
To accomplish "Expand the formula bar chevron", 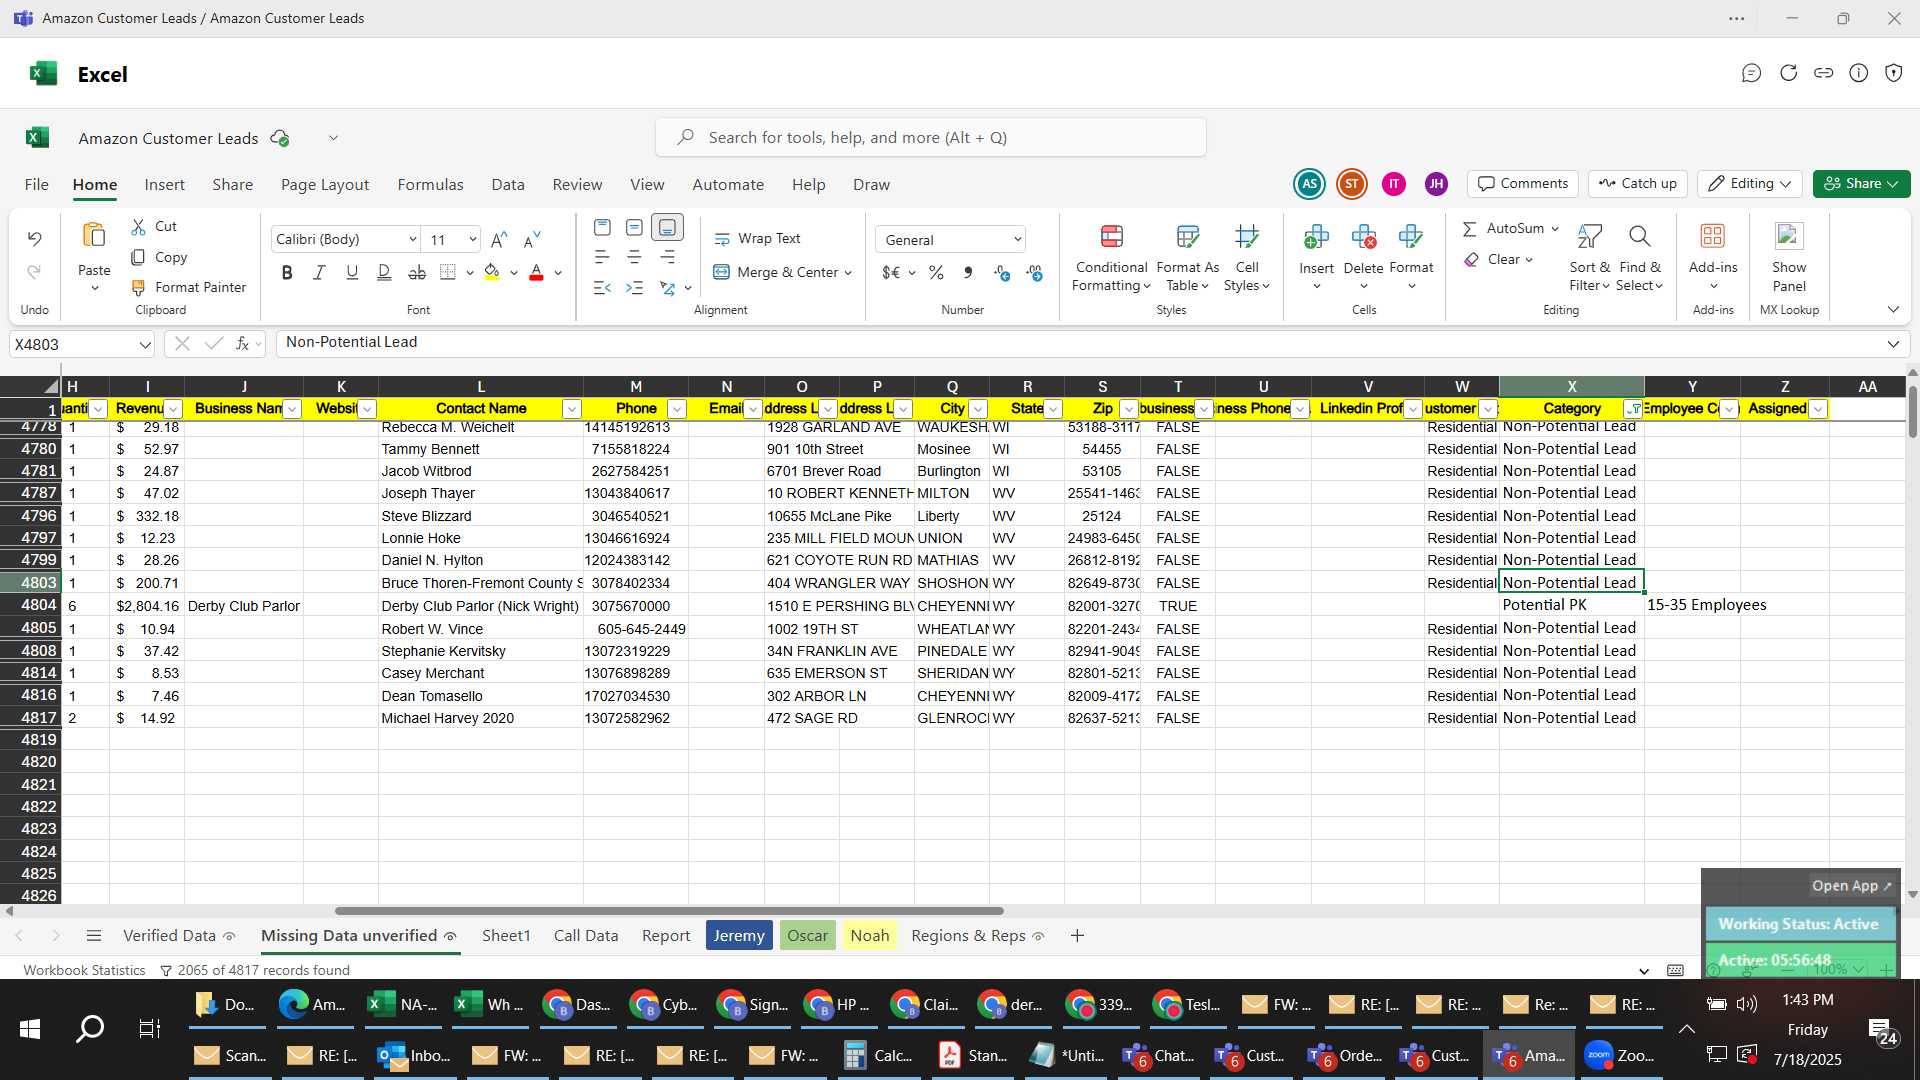I will pyautogui.click(x=1893, y=344).
